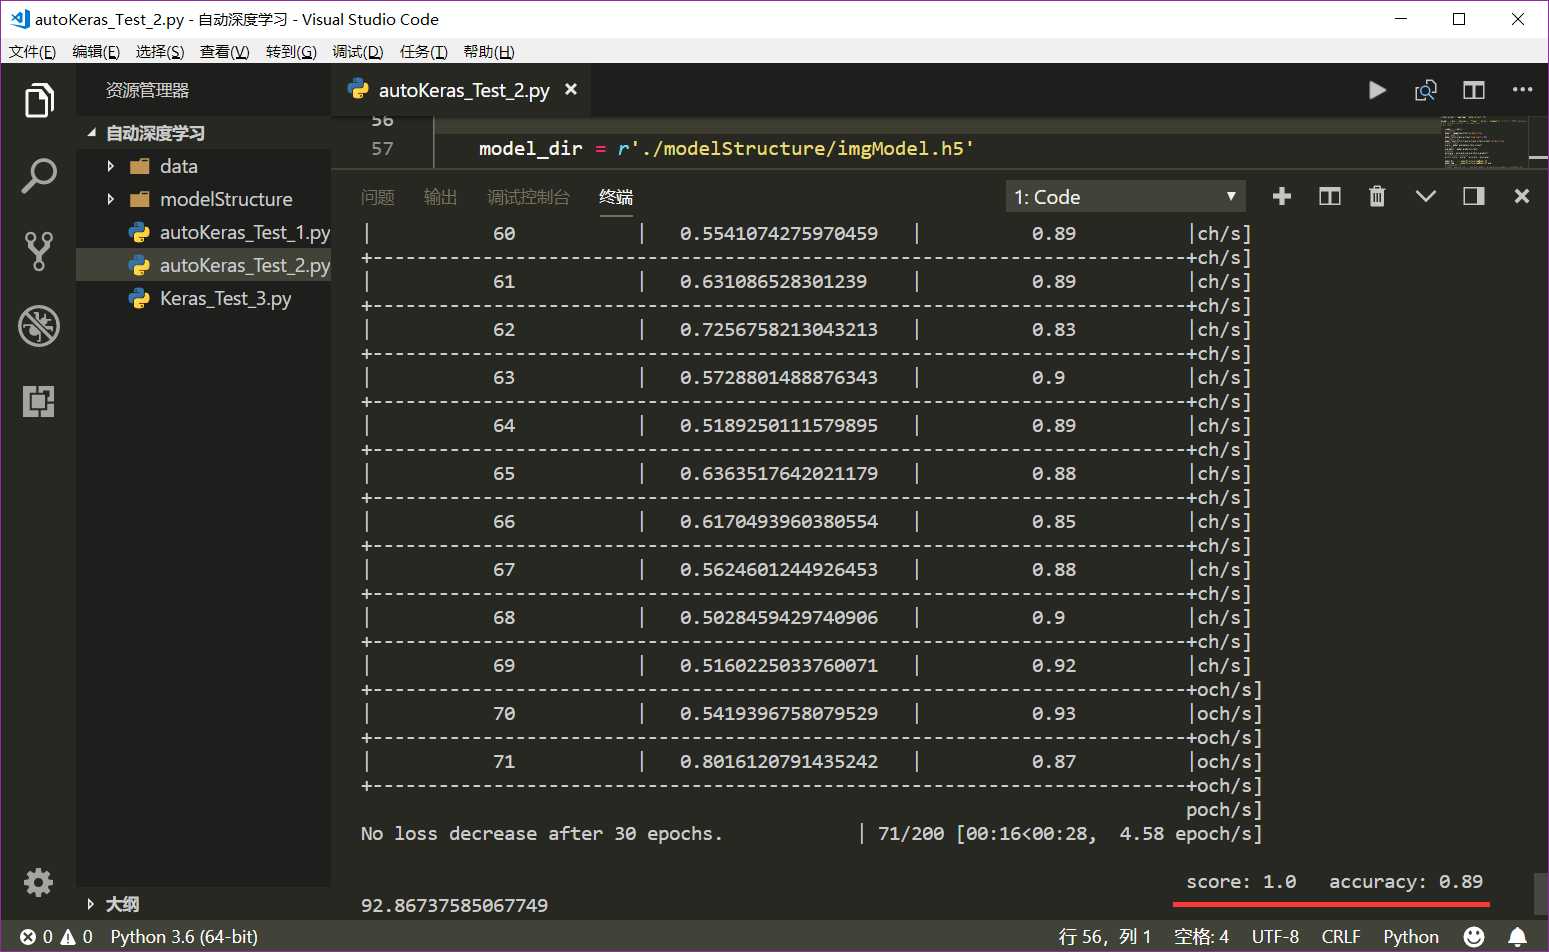Switch to the 问题 problems tab
Screen dimensions: 1549x952
(378, 197)
